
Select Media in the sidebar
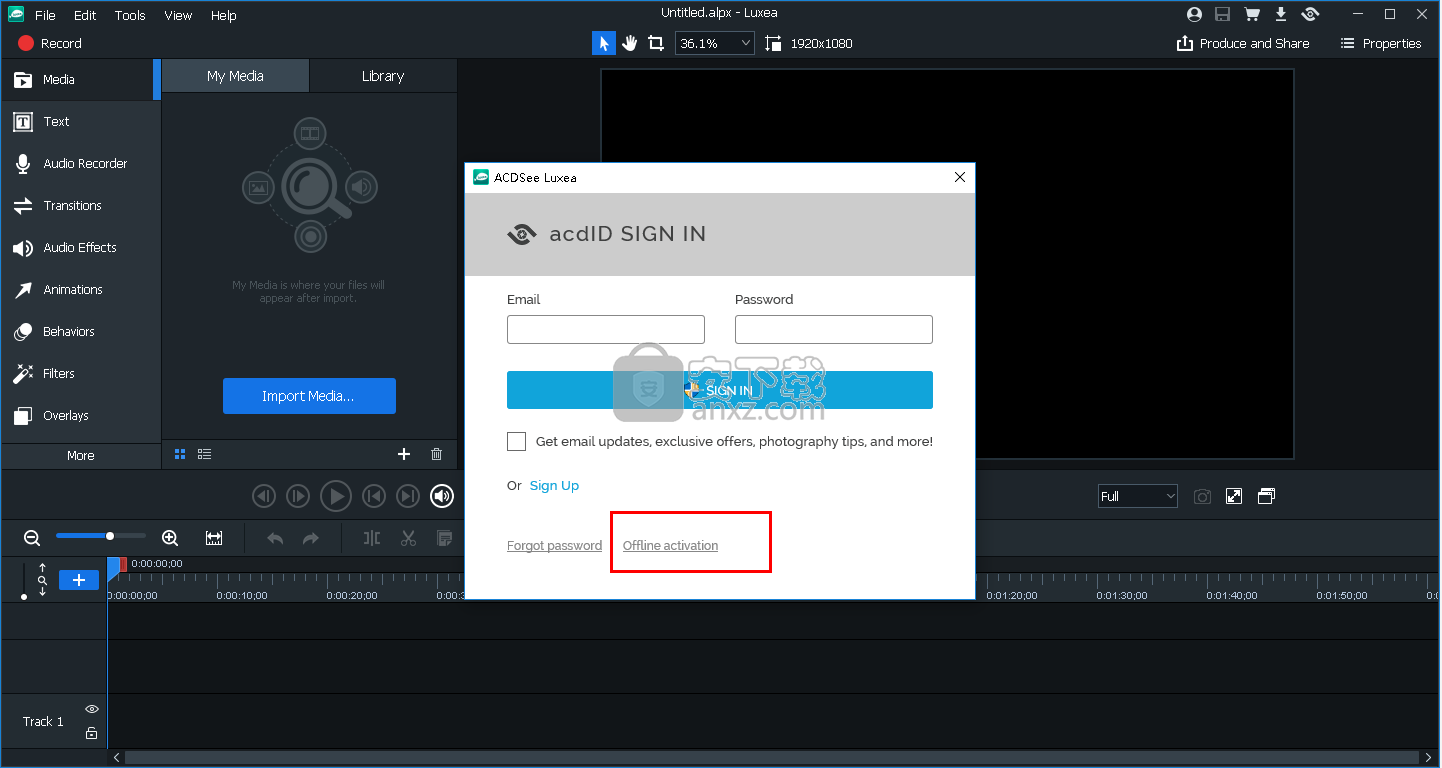coord(80,79)
